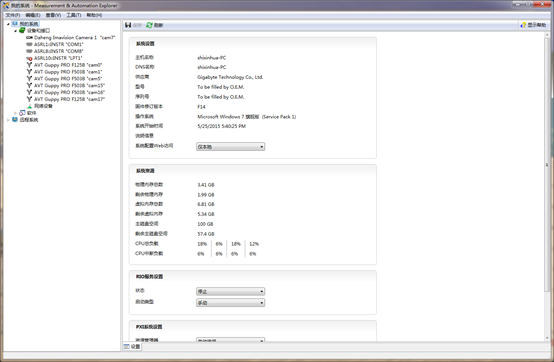Select AVT Guppy PRO F125B "cam17"
554x362 pixels.
[x=70, y=99]
